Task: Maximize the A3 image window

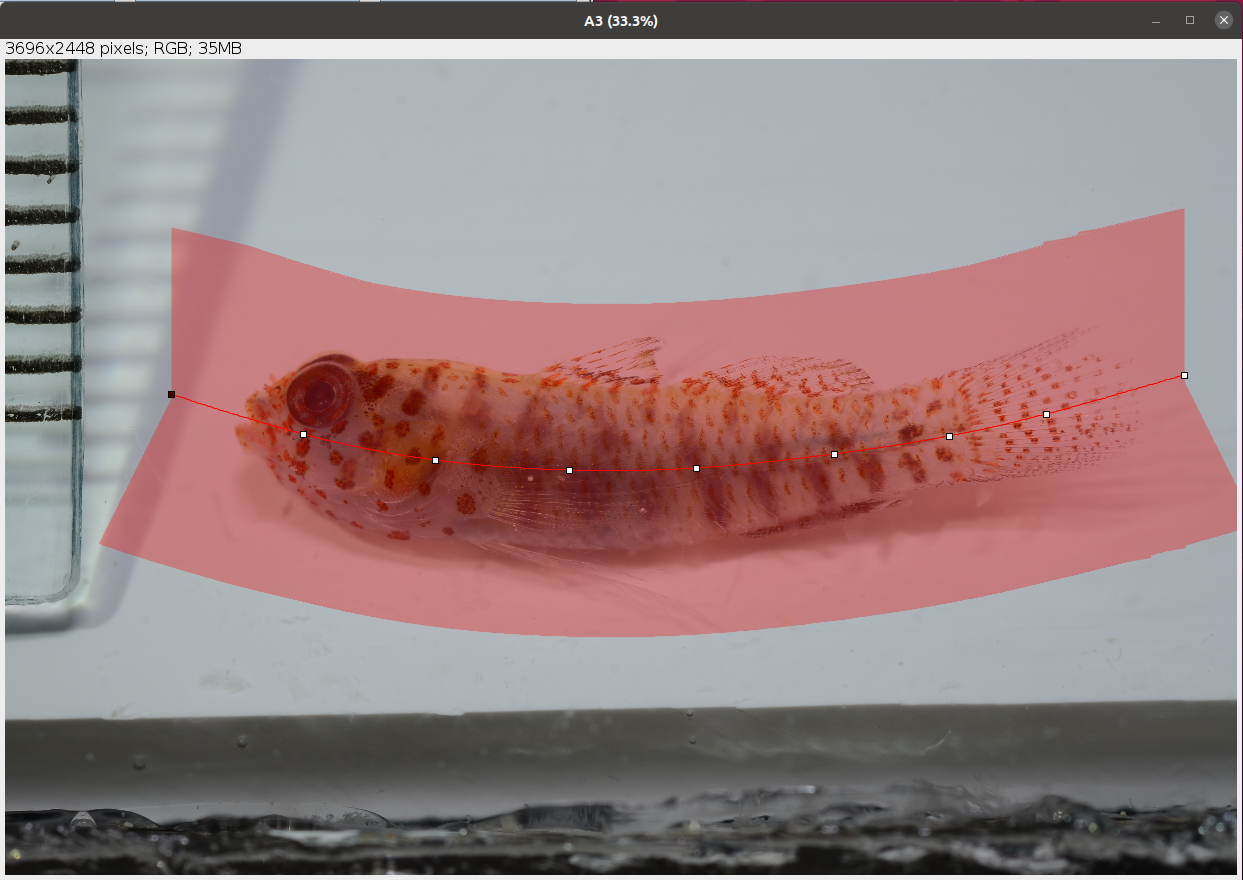Action: click(x=1190, y=20)
